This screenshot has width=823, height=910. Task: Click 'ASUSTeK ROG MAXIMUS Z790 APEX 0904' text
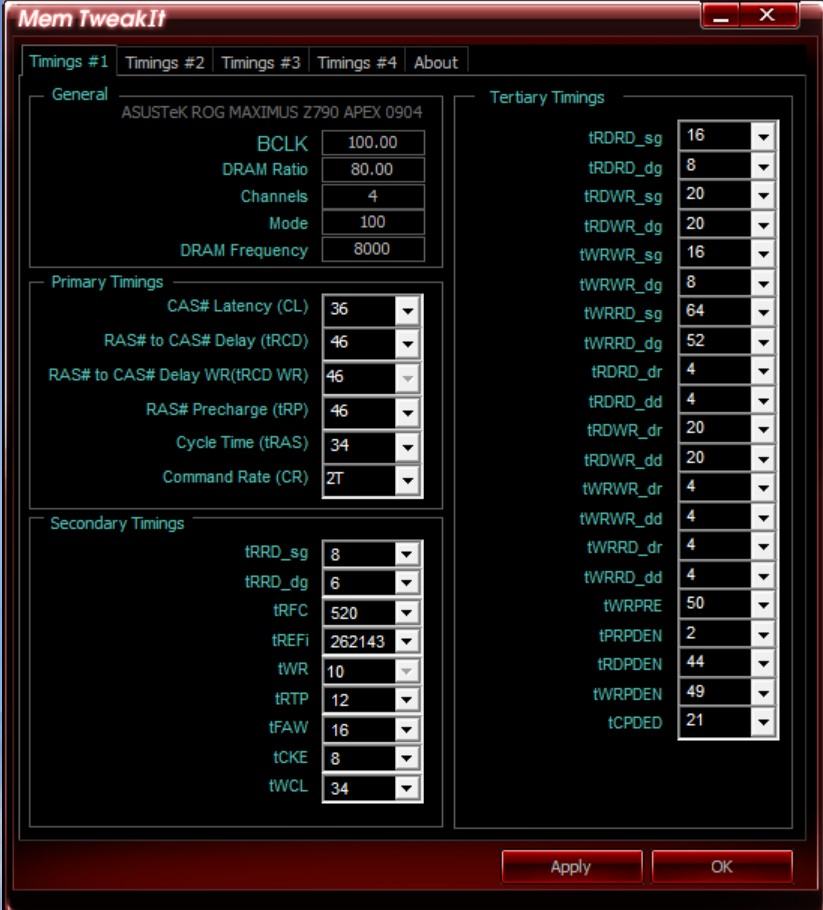(272, 112)
